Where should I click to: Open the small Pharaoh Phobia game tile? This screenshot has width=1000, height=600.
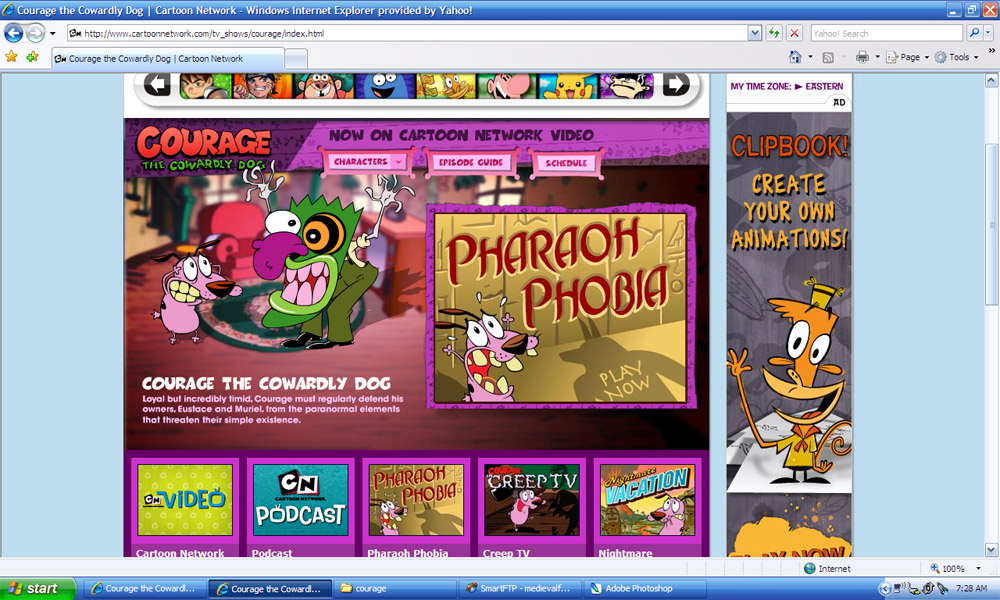pyautogui.click(x=416, y=499)
